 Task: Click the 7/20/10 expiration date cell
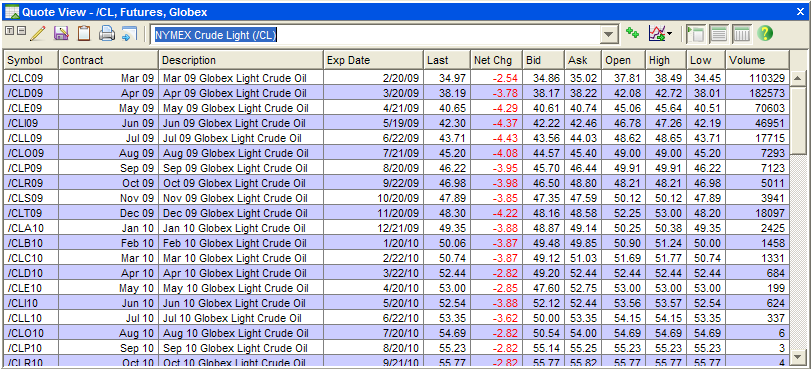coord(373,333)
